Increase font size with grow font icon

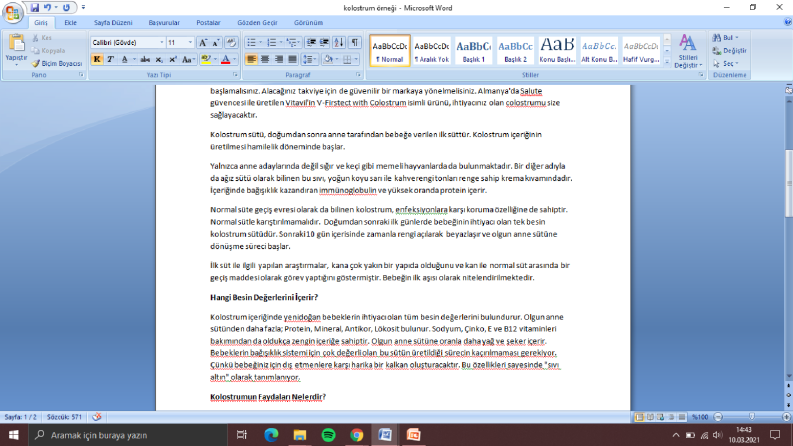coord(203,42)
